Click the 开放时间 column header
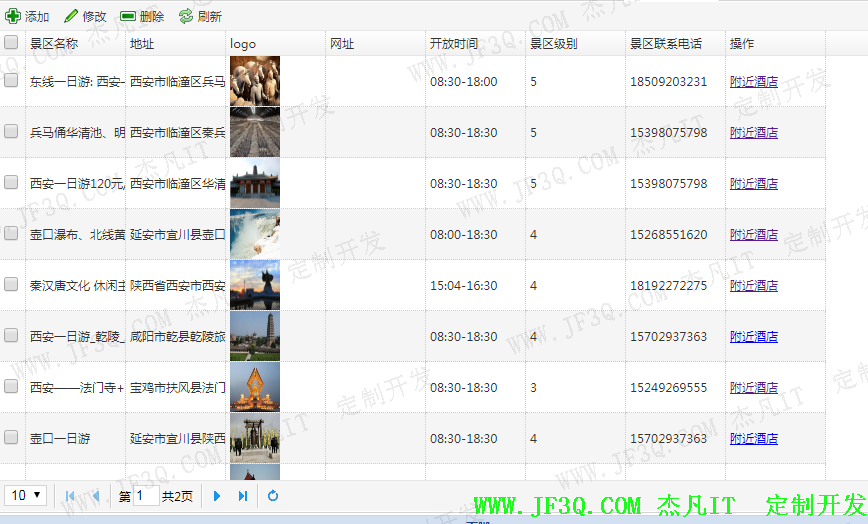Screen dimensions: 868x524 coord(454,44)
